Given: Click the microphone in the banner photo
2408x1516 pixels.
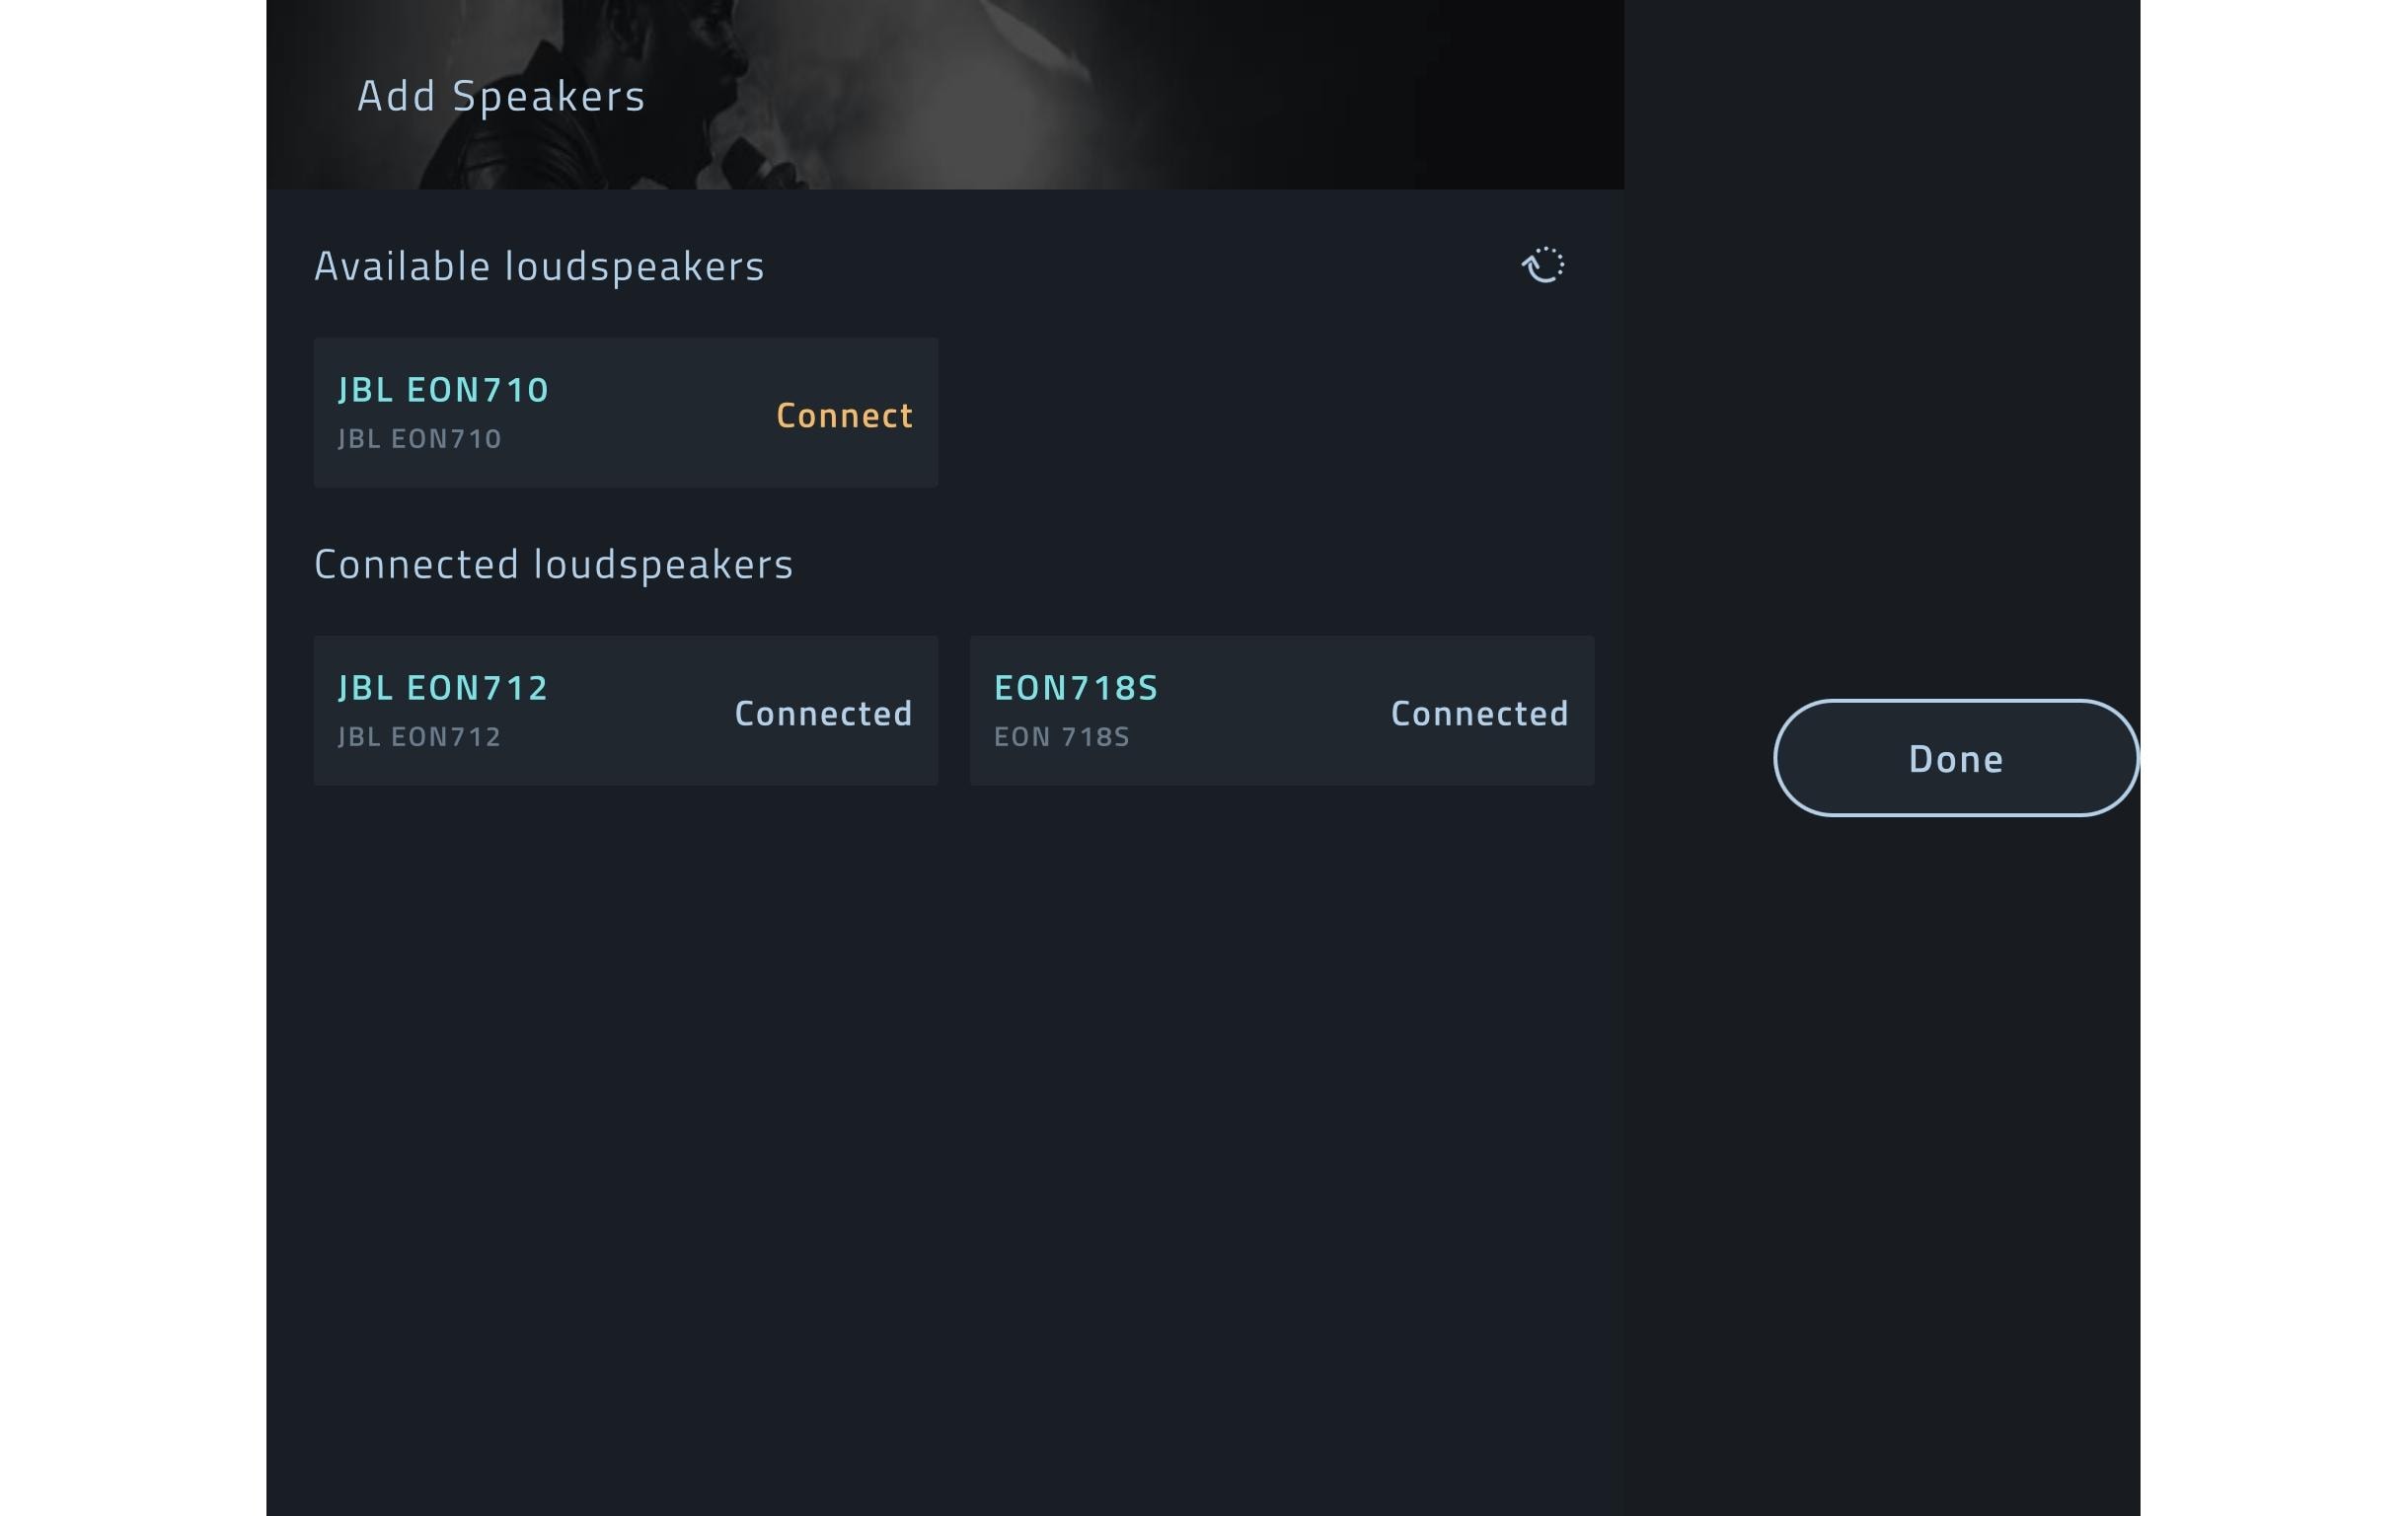Looking at the screenshot, I should click(x=745, y=160).
